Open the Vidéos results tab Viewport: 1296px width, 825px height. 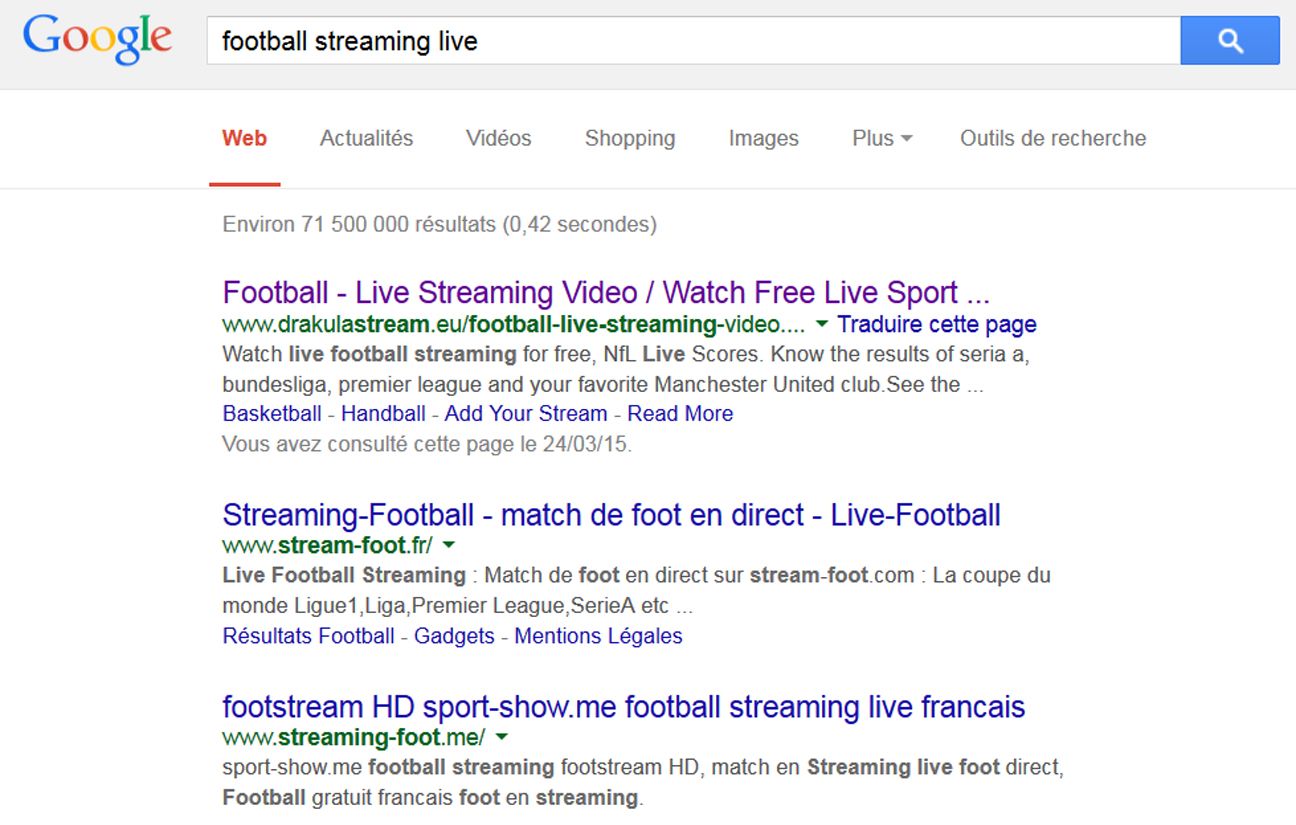click(x=498, y=138)
